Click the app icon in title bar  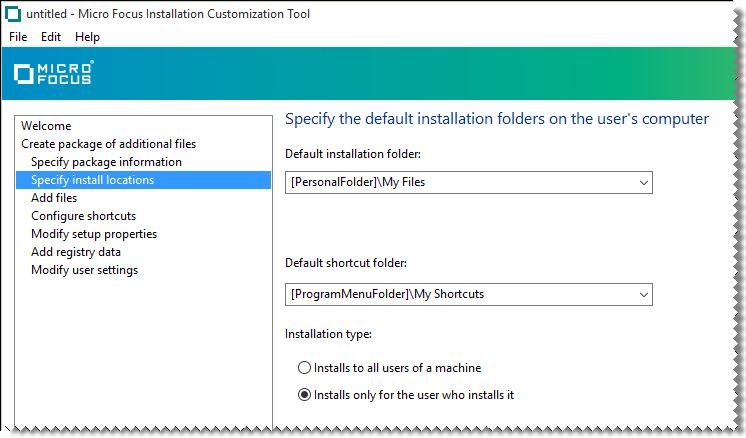point(12,14)
